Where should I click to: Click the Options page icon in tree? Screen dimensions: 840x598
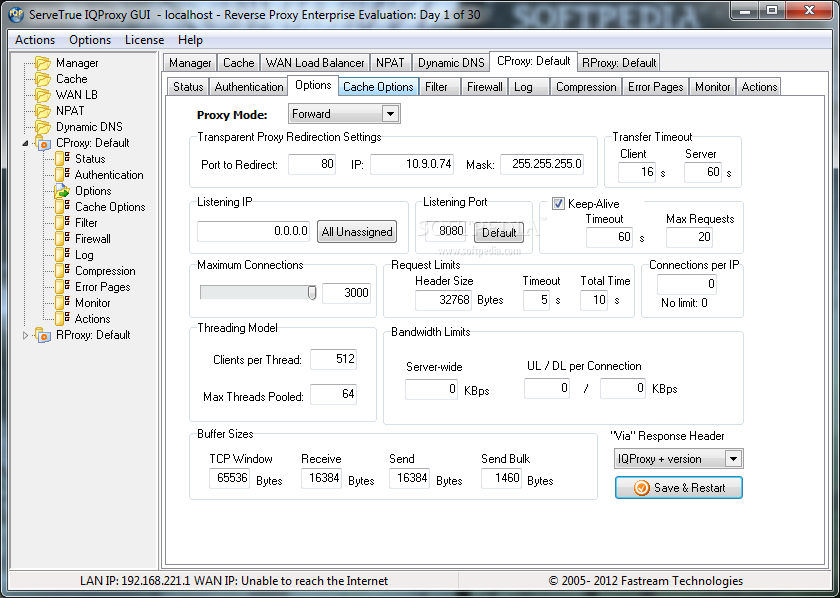(x=63, y=191)
